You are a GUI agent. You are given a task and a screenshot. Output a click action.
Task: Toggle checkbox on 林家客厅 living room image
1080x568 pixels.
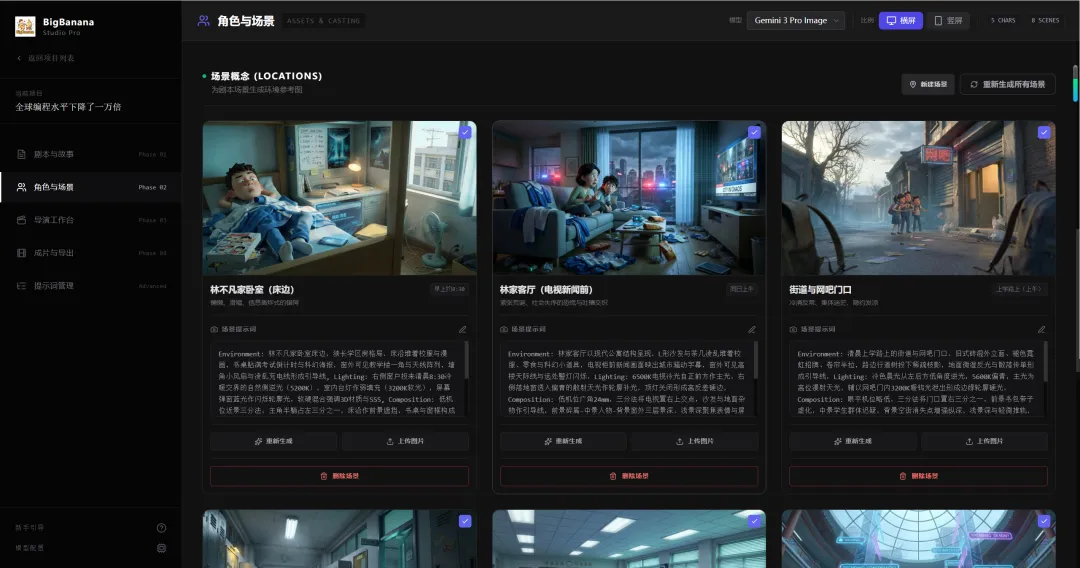[755, 132]
